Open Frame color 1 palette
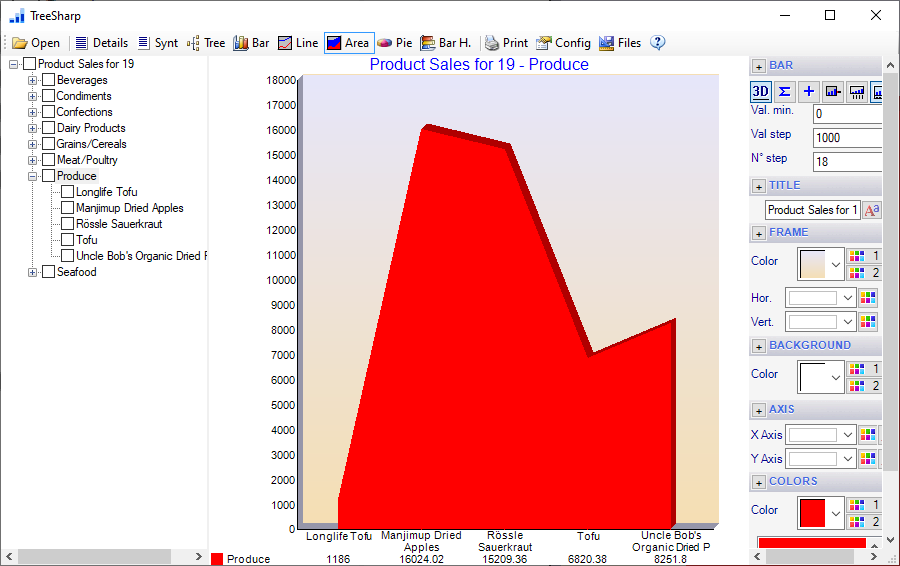The width and height of the screenshot is (900, 566). (864, 255)
